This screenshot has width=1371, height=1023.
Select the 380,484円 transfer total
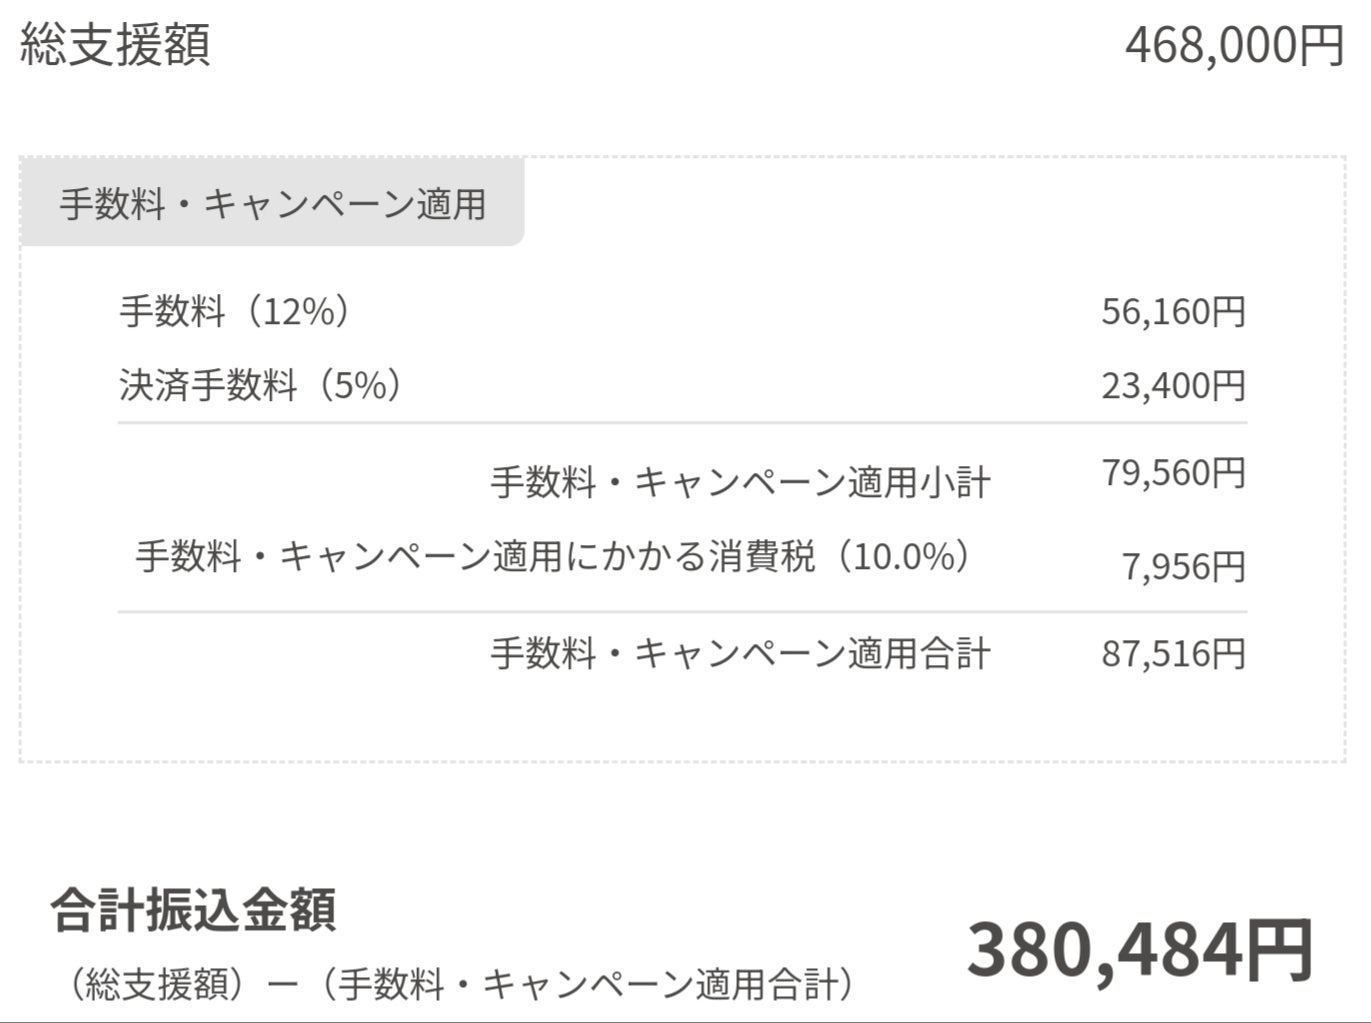pos(1139,949)
